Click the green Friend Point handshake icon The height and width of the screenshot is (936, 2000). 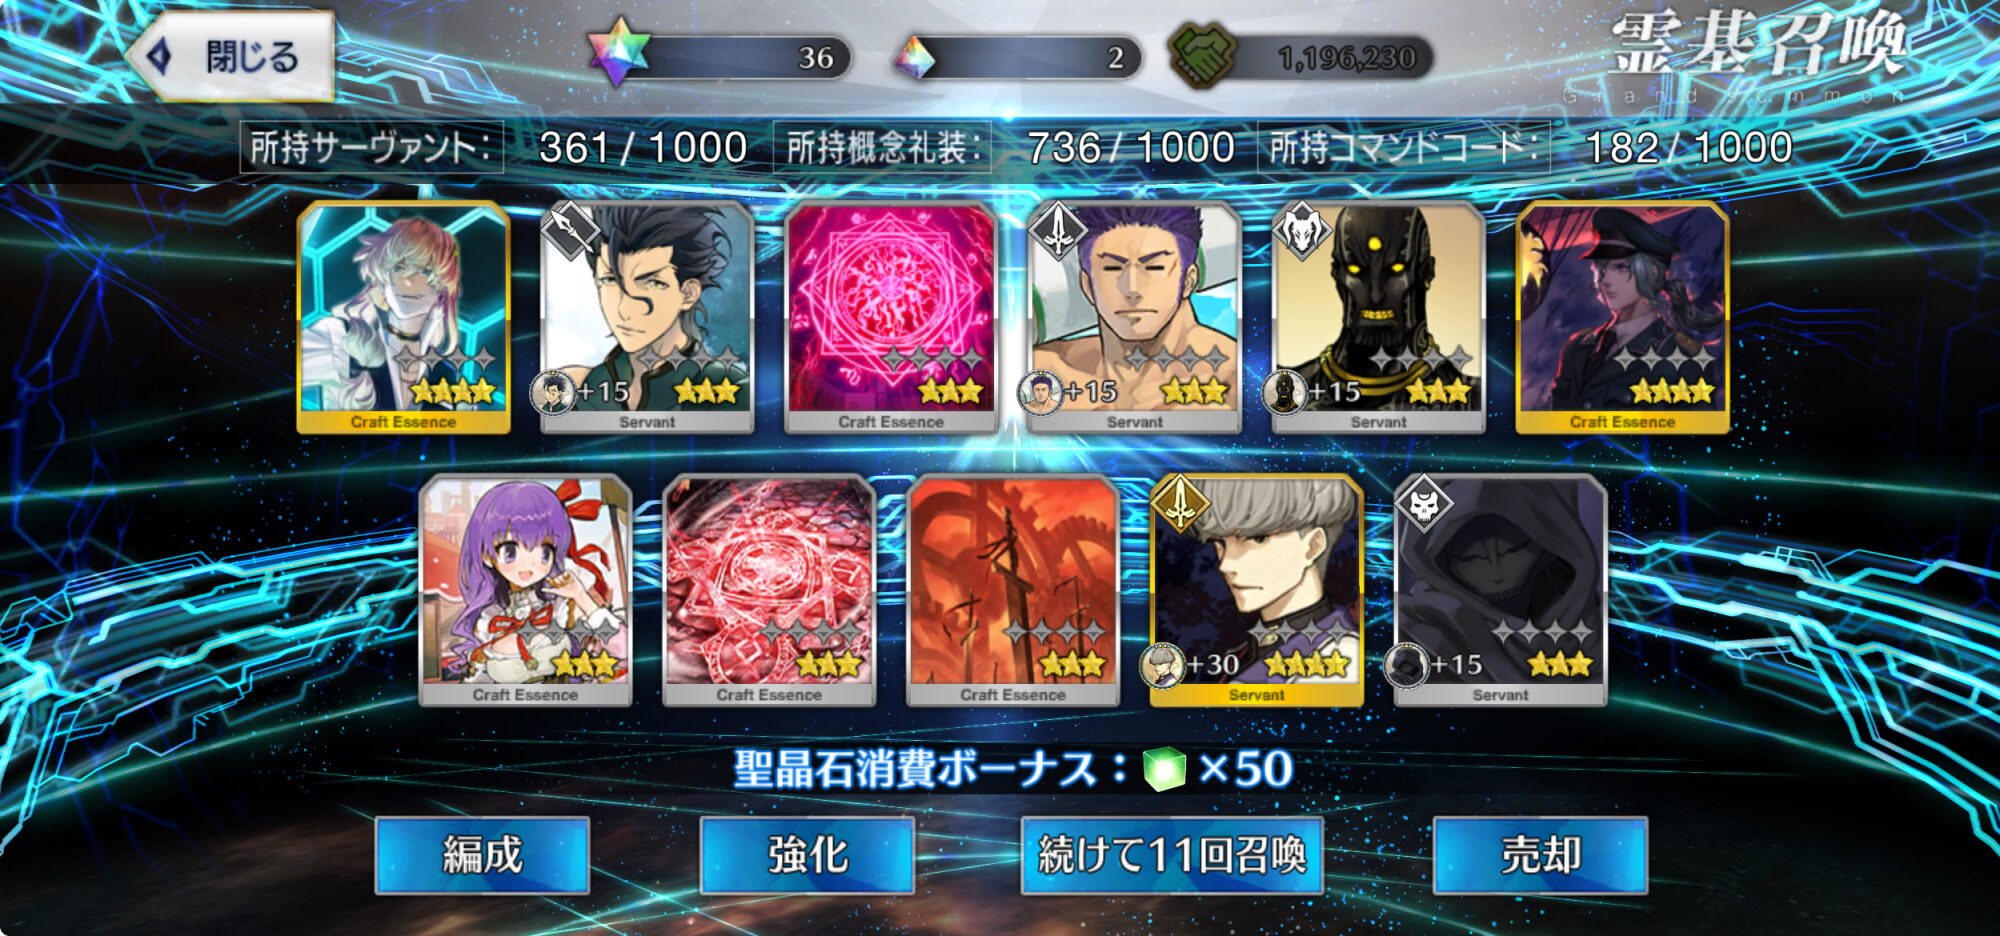[x=1201, y=55]
